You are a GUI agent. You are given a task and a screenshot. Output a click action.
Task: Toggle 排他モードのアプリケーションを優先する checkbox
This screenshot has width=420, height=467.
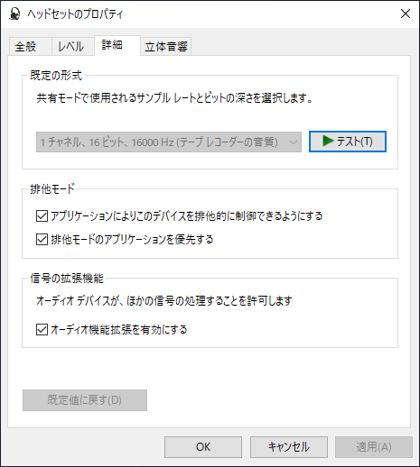click(x=42, y=239)
